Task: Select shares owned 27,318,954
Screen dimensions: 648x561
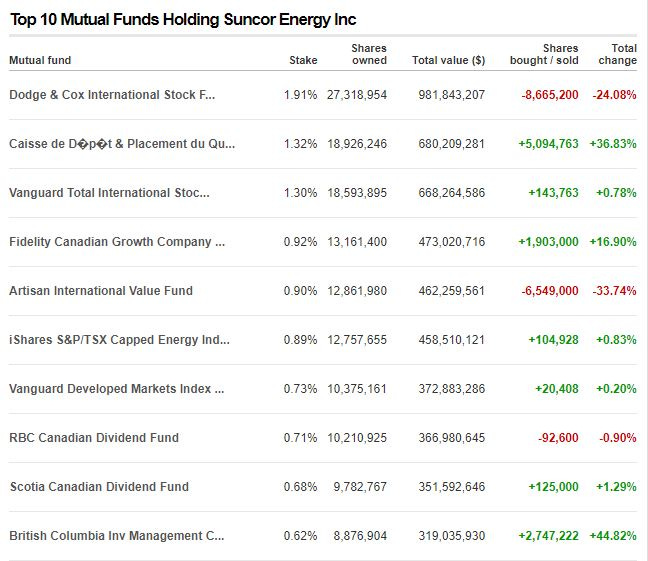Action: (357, 95)
